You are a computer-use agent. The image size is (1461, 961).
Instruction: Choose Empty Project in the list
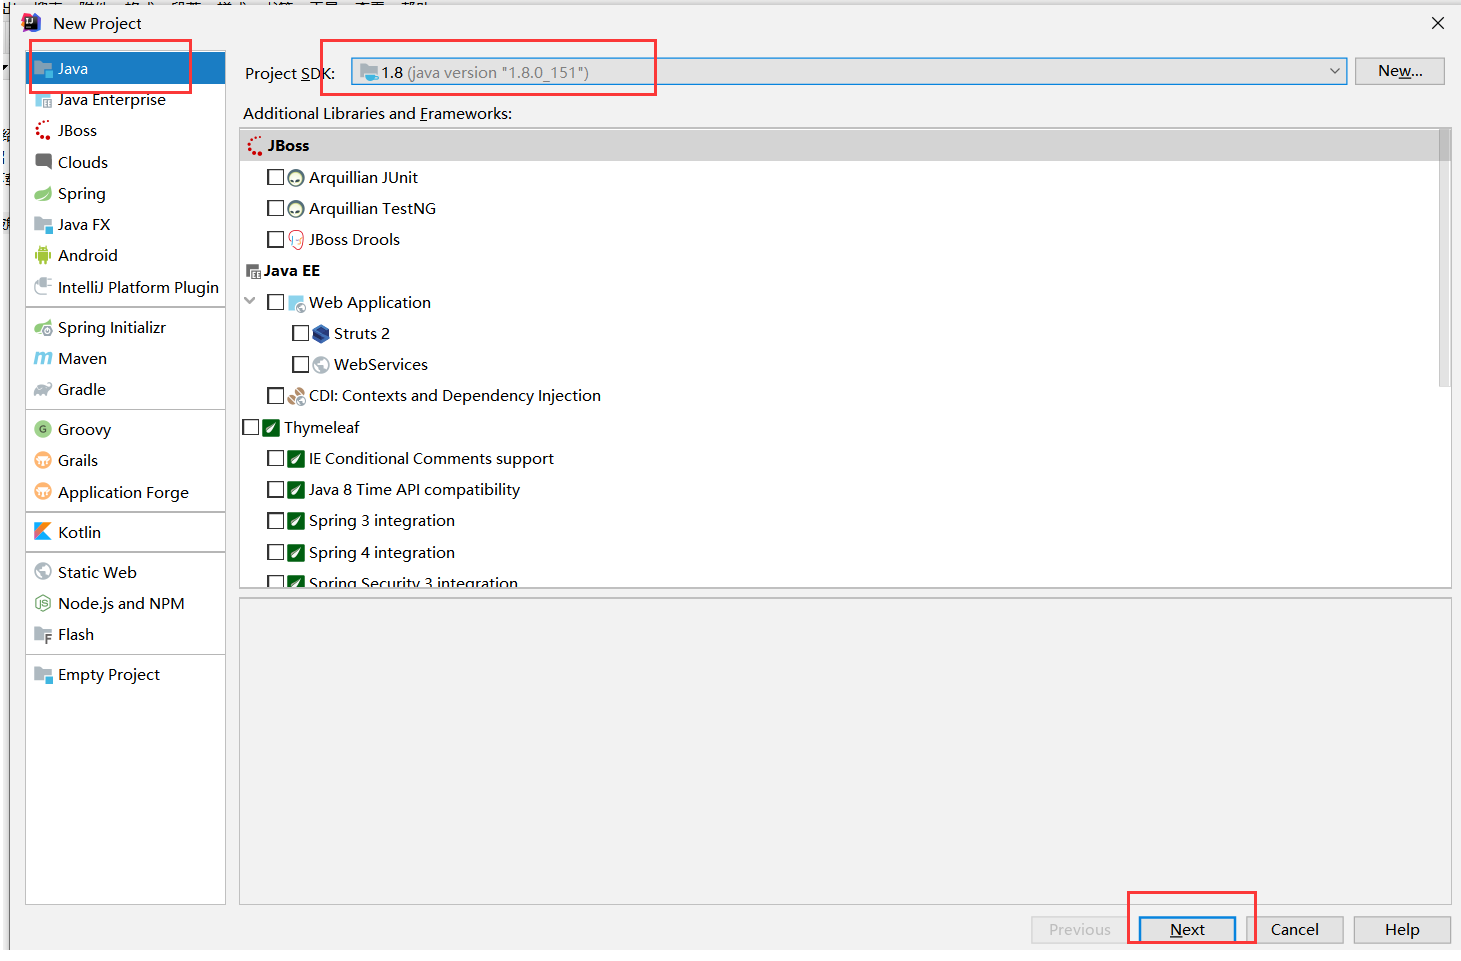point(109,675)
